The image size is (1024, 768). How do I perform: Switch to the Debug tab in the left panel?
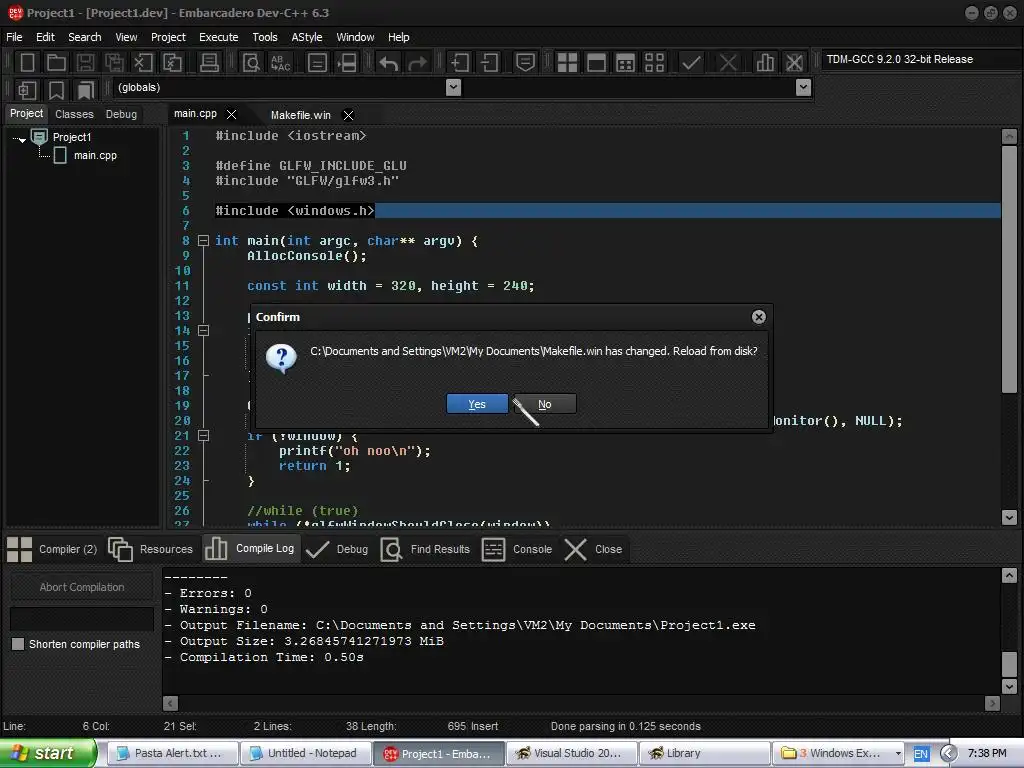(x=121, y=114)
